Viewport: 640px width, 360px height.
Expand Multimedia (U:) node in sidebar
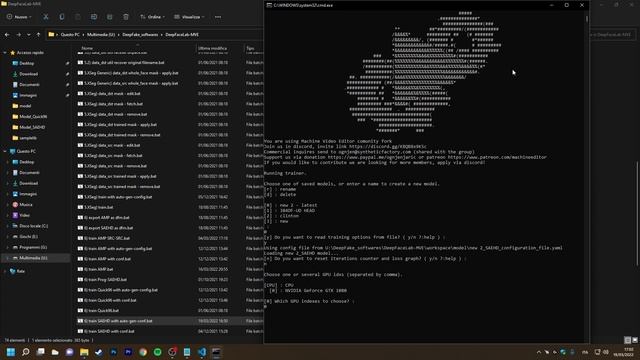tap(7, 258)
